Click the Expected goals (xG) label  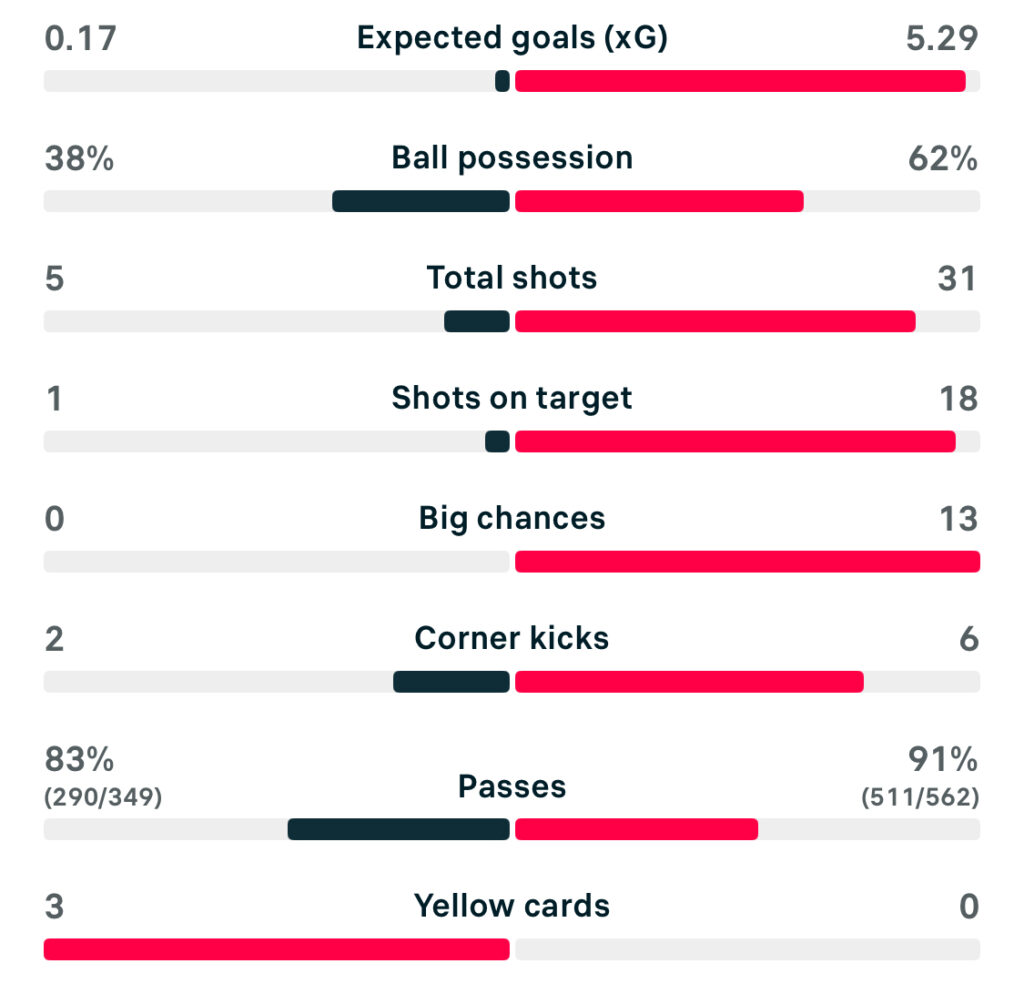point(512,38)
